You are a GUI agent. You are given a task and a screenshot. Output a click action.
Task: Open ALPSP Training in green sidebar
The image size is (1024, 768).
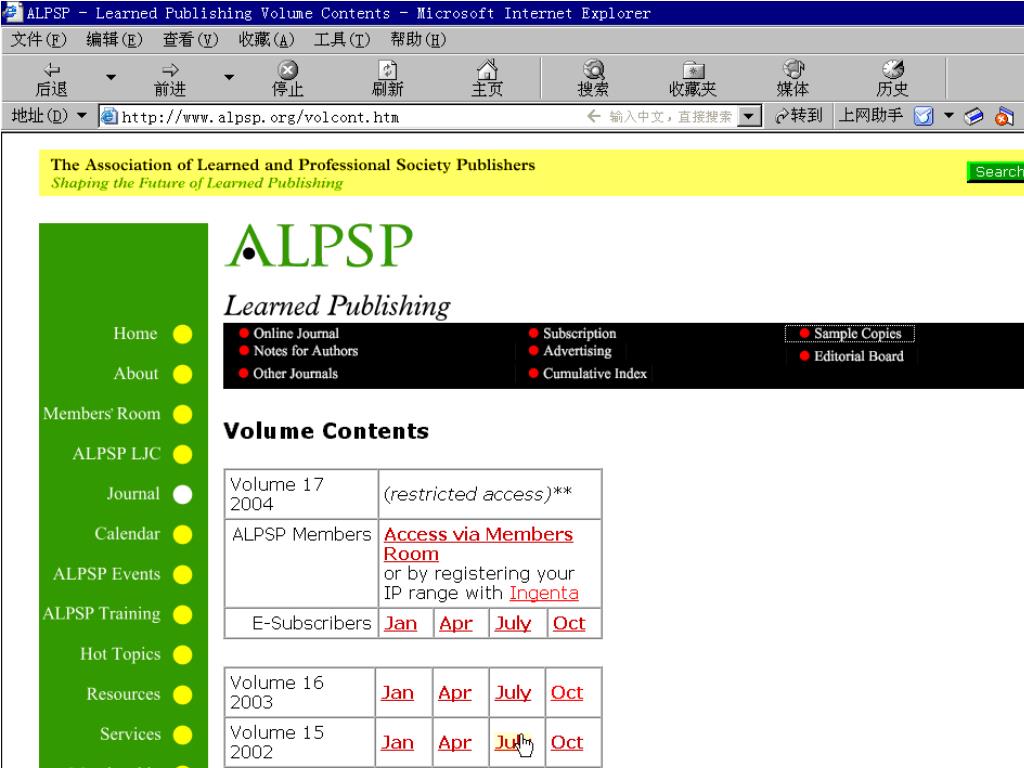tap(101, 614)
